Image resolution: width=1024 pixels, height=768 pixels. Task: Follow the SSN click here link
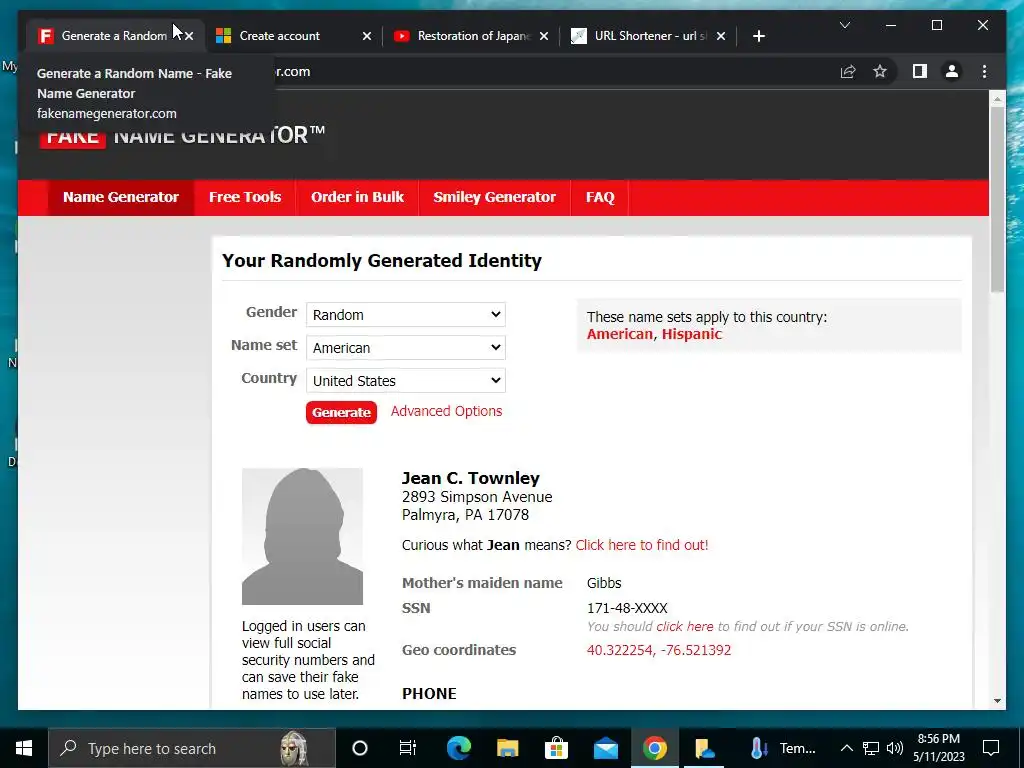(684, 627)
